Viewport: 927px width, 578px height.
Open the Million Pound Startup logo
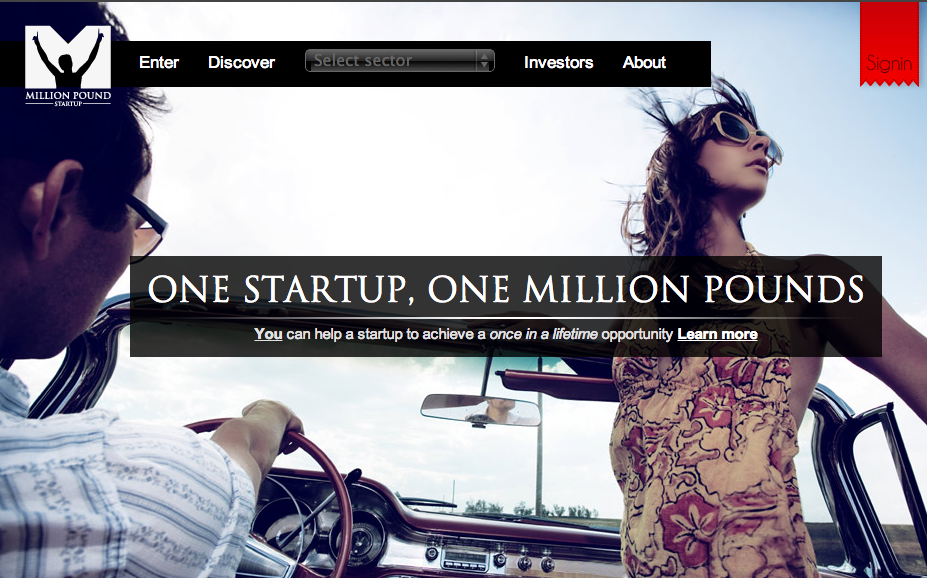click(68, 65)
